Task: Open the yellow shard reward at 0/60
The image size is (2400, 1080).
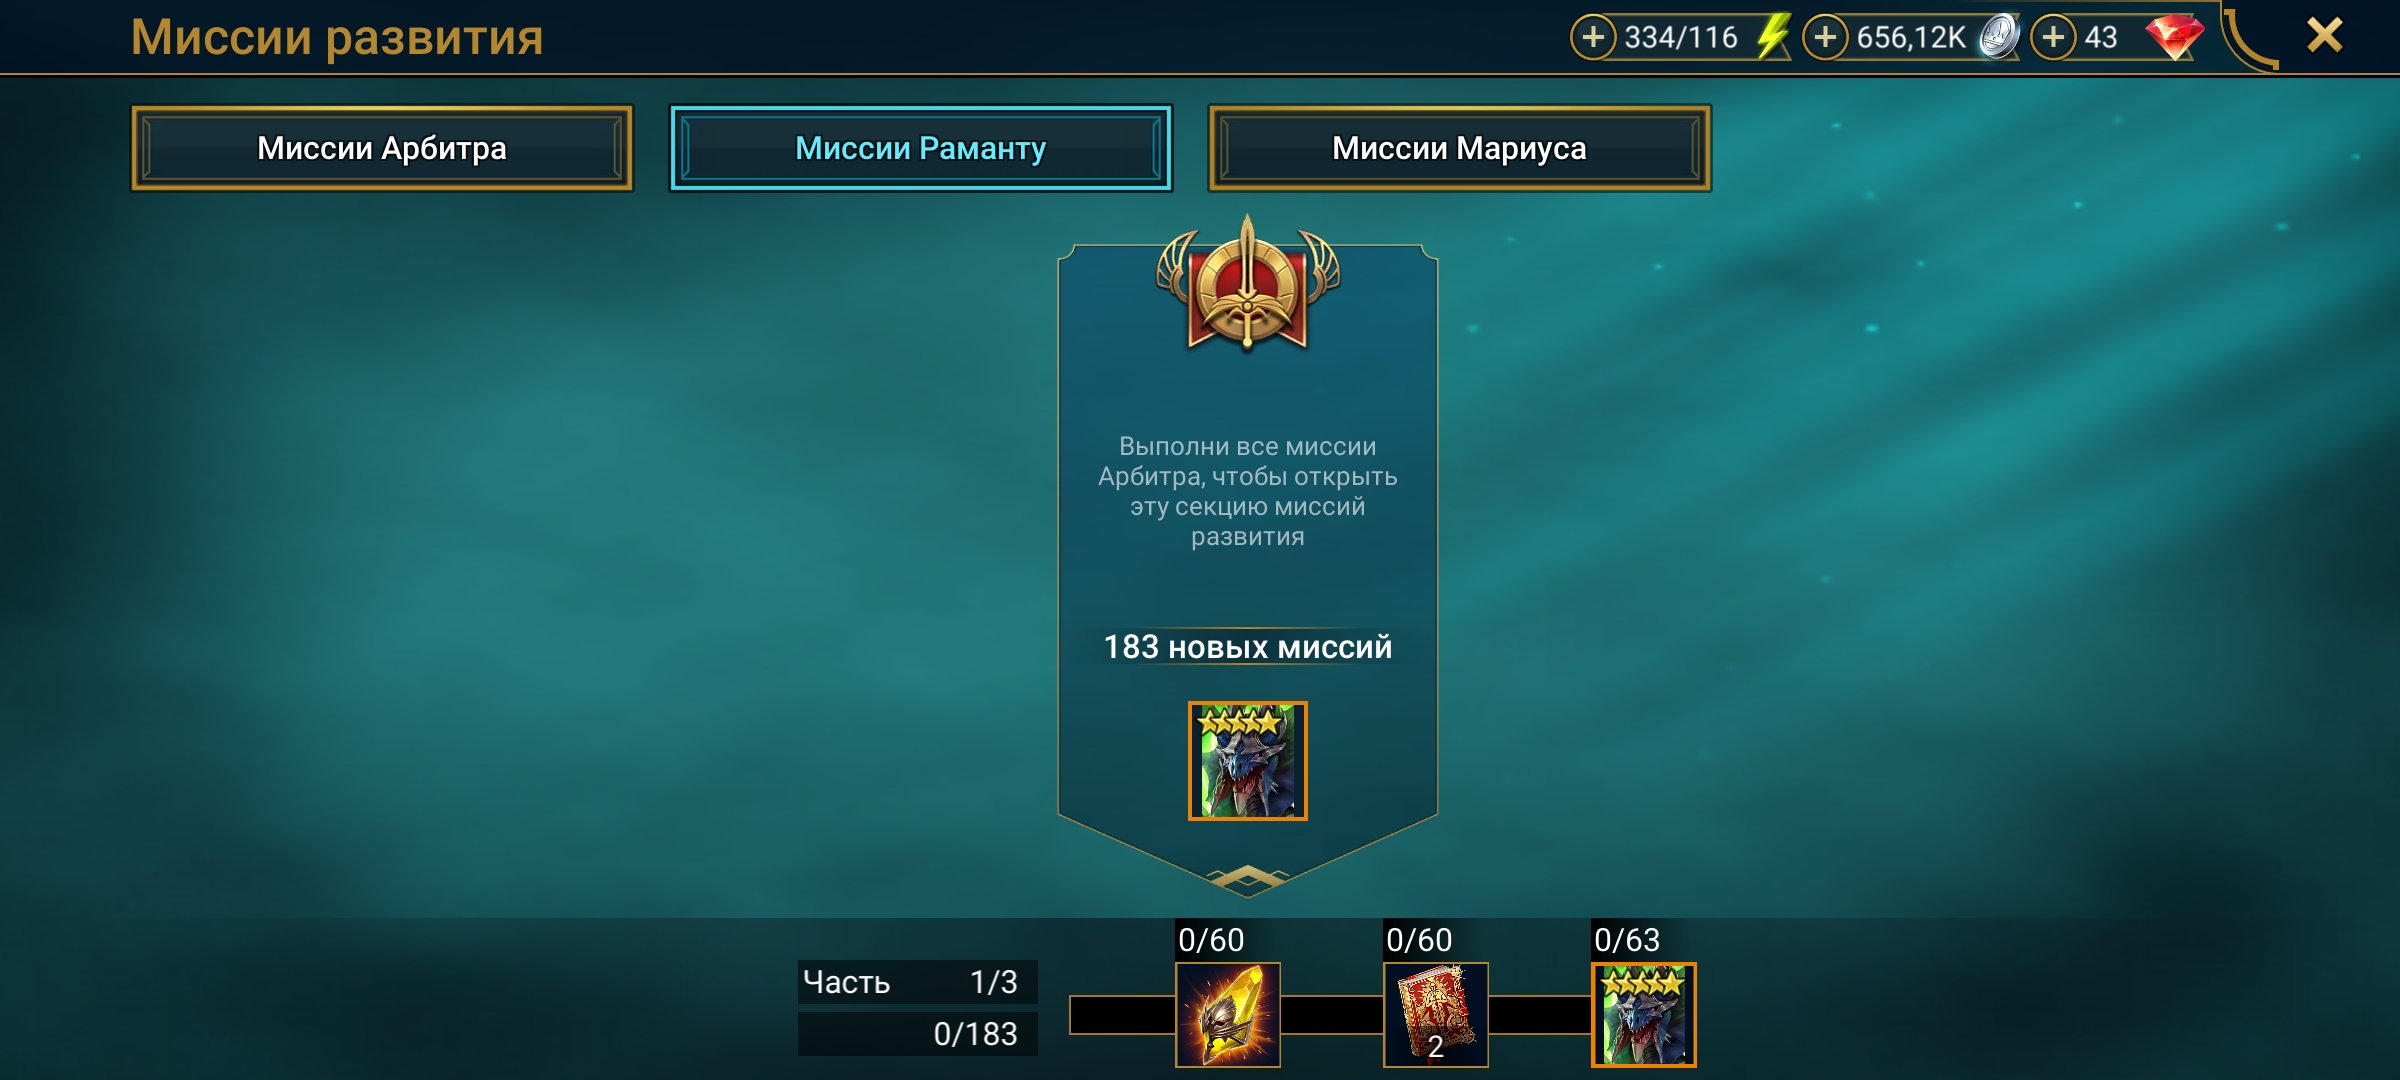Action: coord(1227,1014)
